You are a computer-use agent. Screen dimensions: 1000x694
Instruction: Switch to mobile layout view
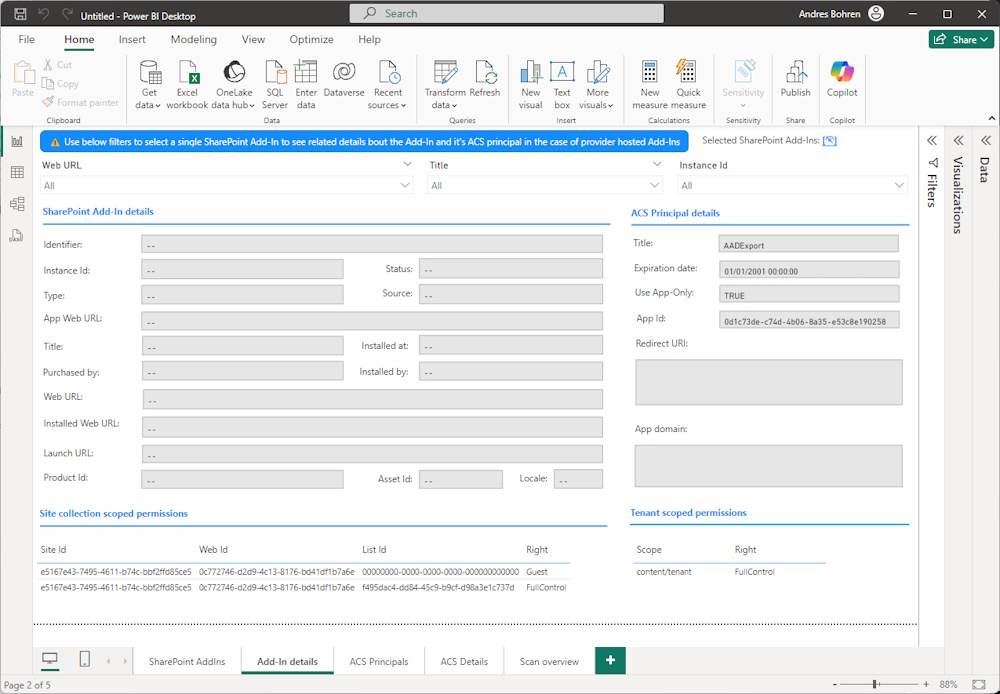pyautogui.click(x=85, y=660)
